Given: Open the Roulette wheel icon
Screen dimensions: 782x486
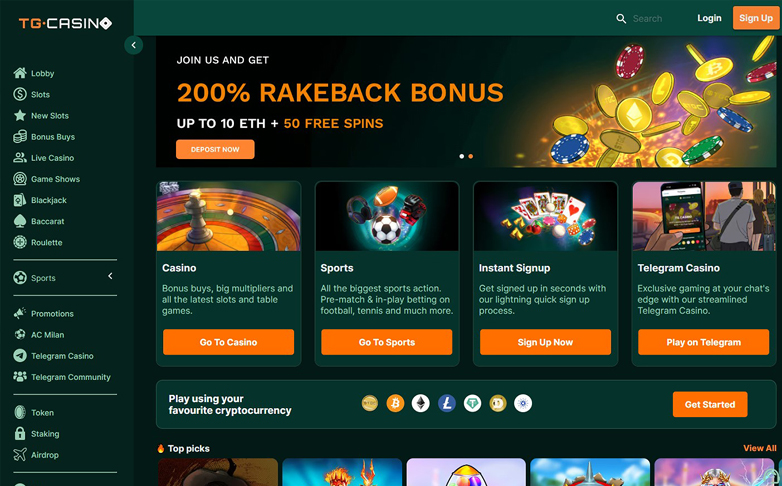Looking at the screenshot, I should pos(20,243).
